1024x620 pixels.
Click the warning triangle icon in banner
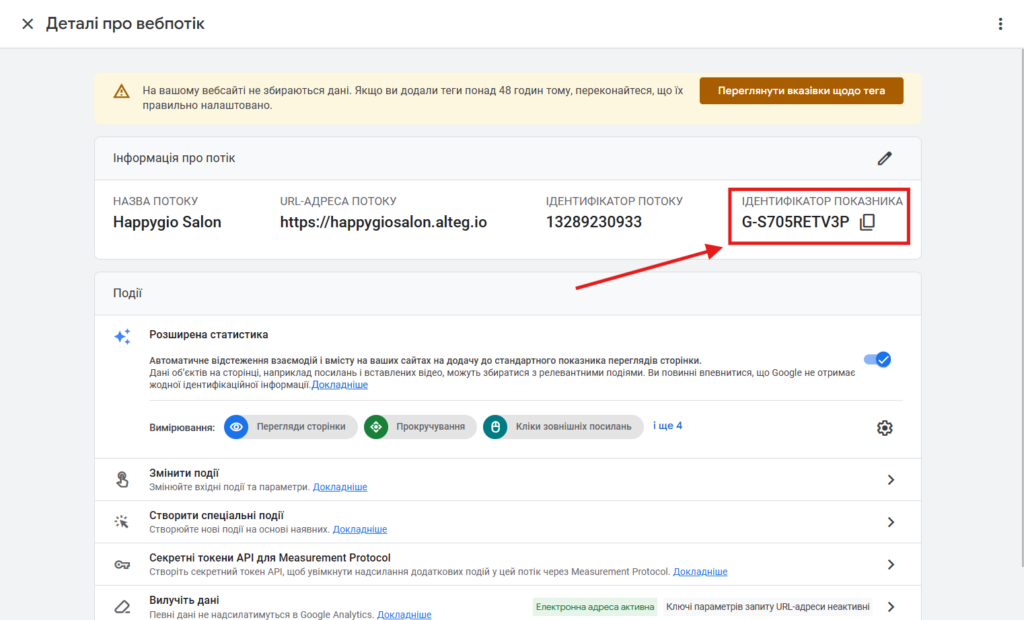pos(121,91)
